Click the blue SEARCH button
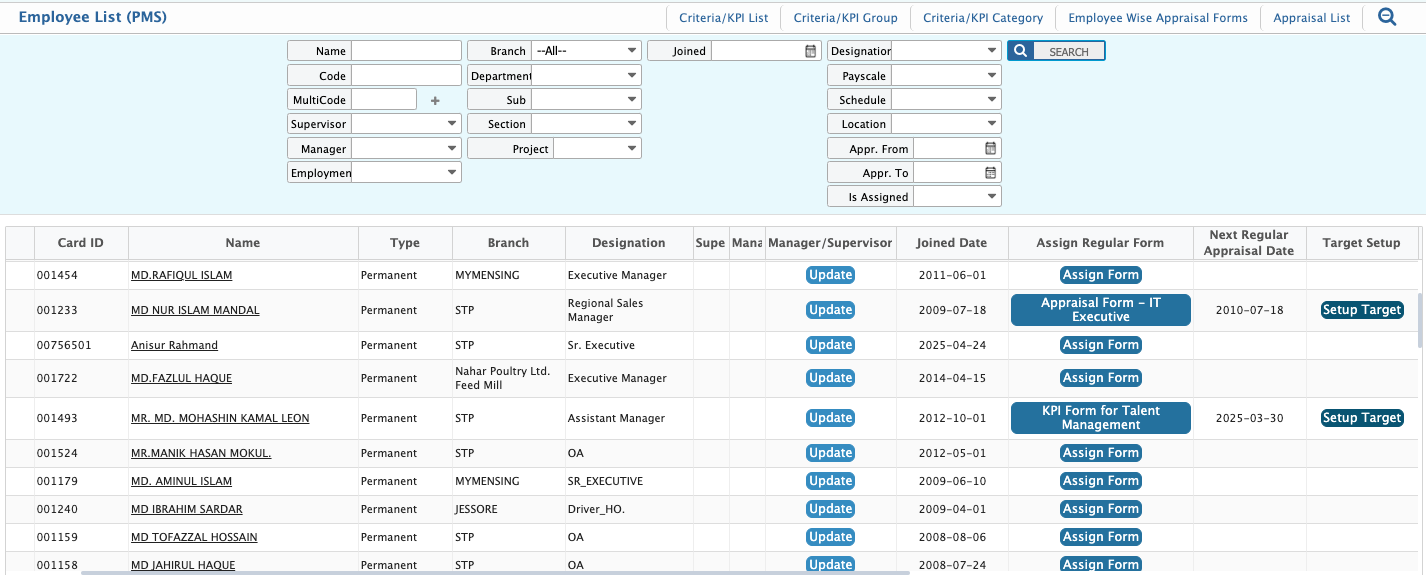This screenshot has width=1426, height=575. click(x=1056, y=51)
